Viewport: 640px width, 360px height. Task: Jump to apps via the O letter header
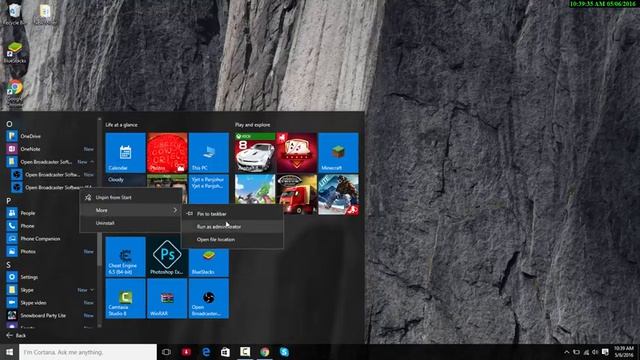pyautogui.click(x=9, y=124)
